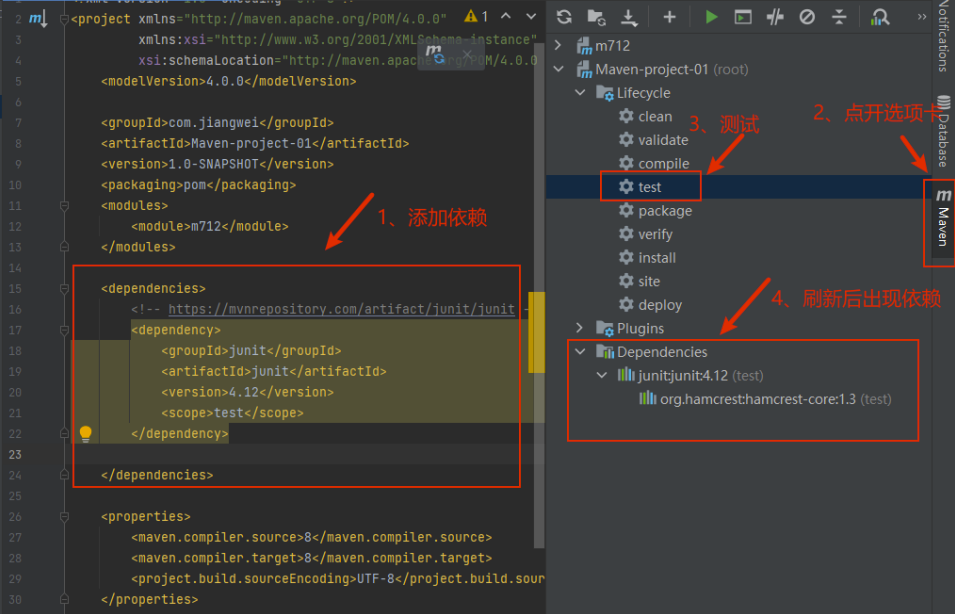
Task: Click the Plugins folder icon
Action: (x=605, y=328)
